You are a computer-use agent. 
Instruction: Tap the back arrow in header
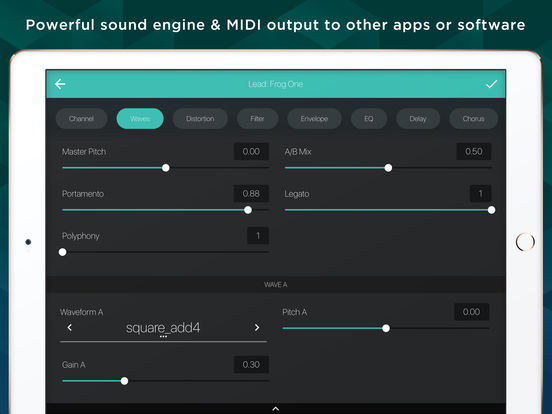tap(60, 84)
